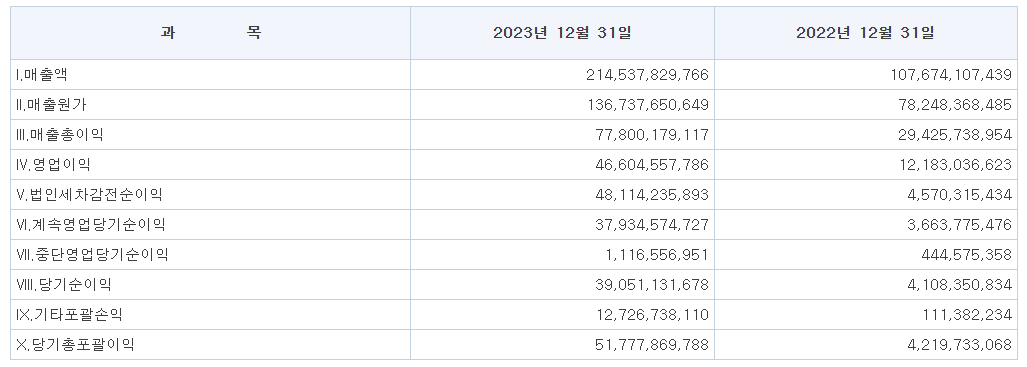The image size is (1027, 367).
Task: Select the 2022년 12월 31일 column header
Action: pos(865,33)
